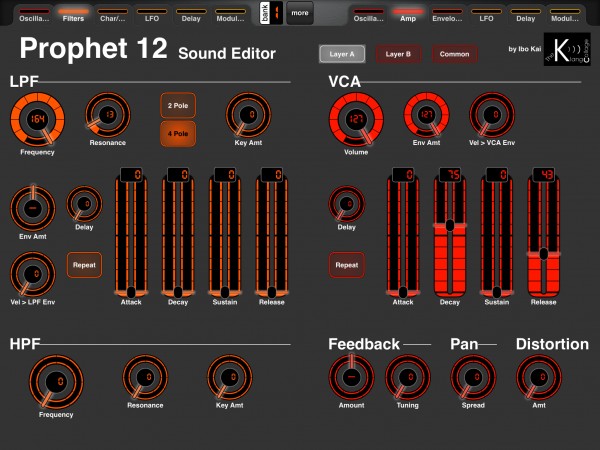The width and height of the screenshot is (600, 450).
Task: Click the Feedback Amount knob
Action: 351,377
